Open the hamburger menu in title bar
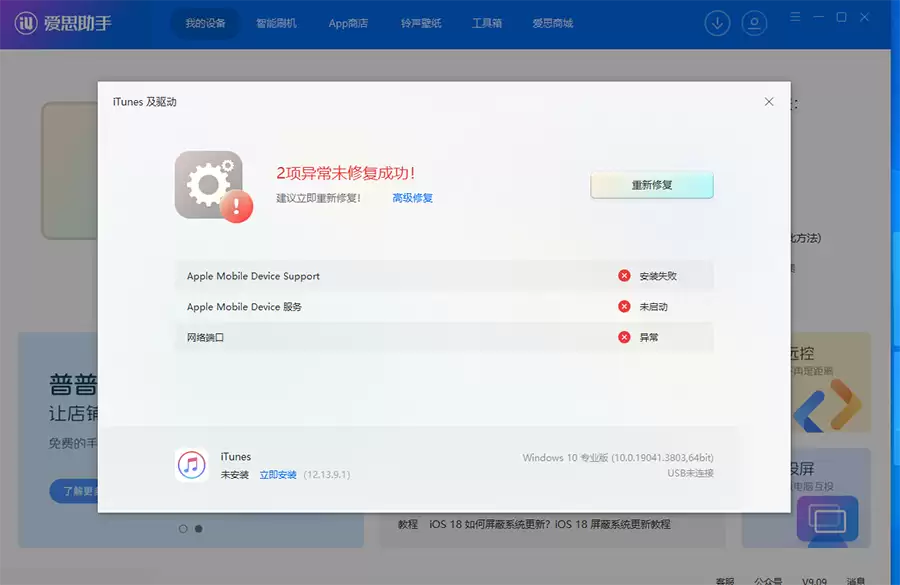Screen dimensions: 900x585 pyautogui.click(x=795, y=17)
